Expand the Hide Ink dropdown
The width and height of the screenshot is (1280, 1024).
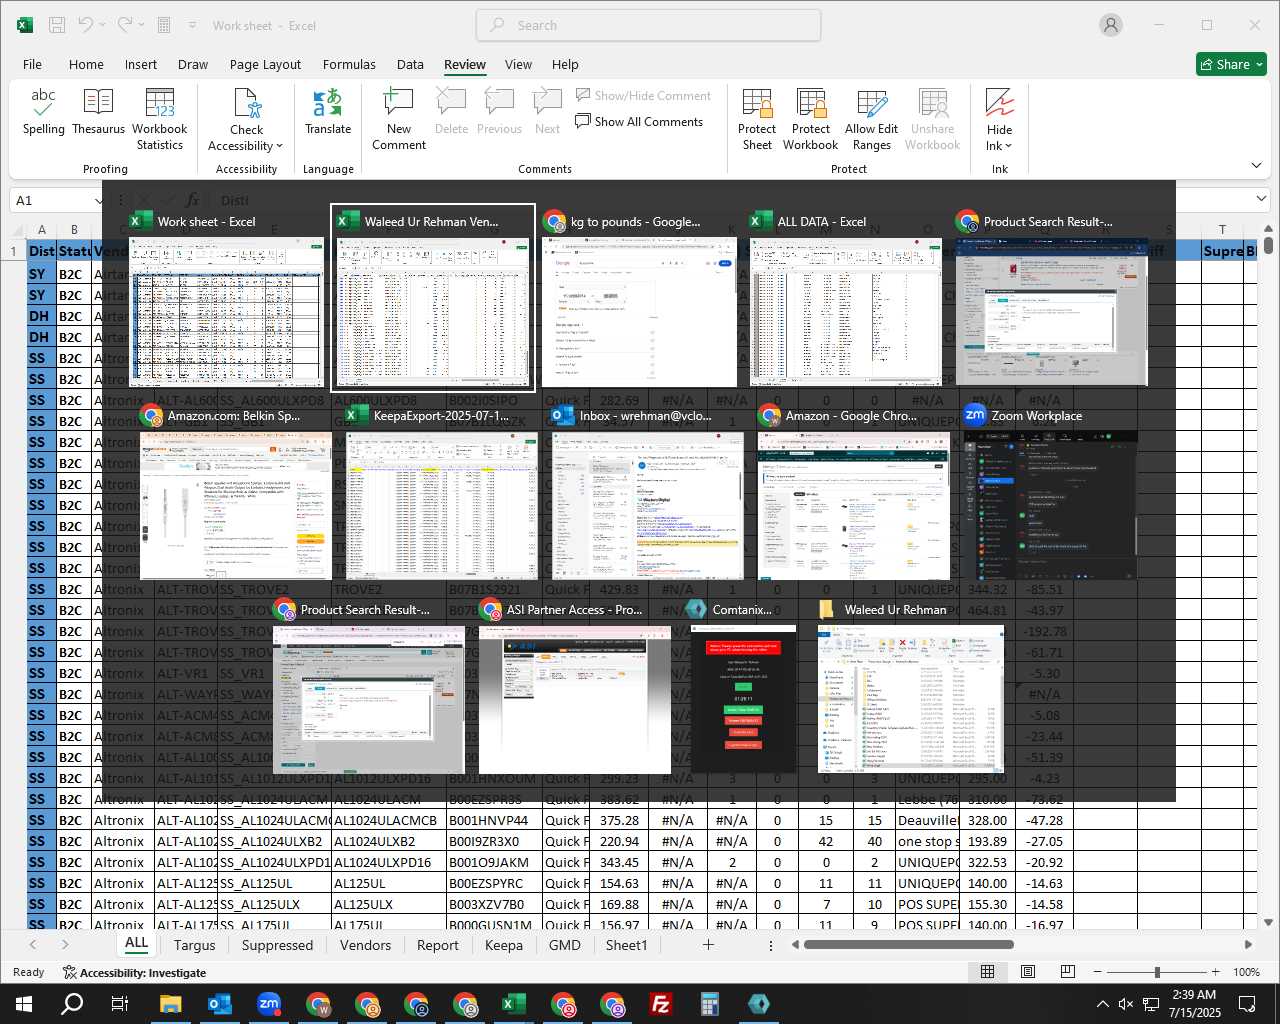point(1008,146)
